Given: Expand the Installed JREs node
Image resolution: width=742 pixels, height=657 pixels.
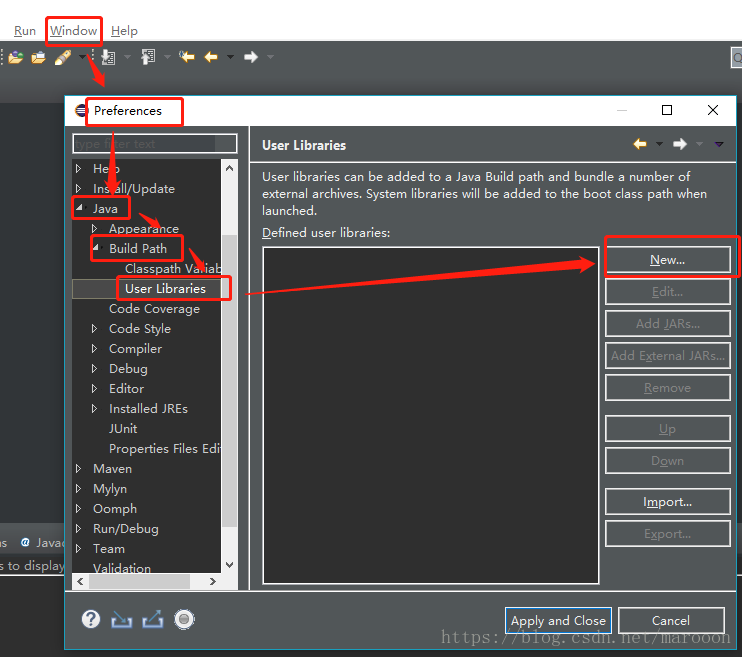Looking at the screenshot, I should point(94,408).
